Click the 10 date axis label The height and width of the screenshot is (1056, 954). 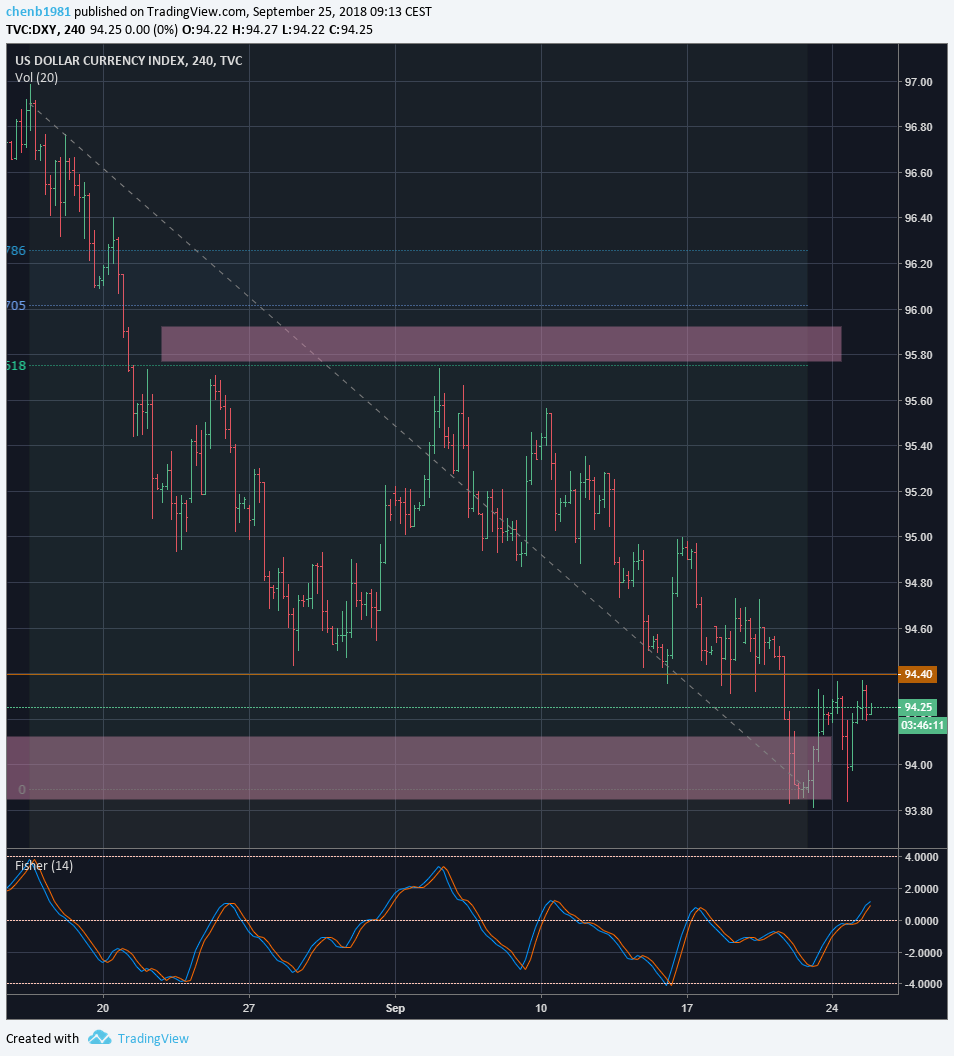[541, 1008]
